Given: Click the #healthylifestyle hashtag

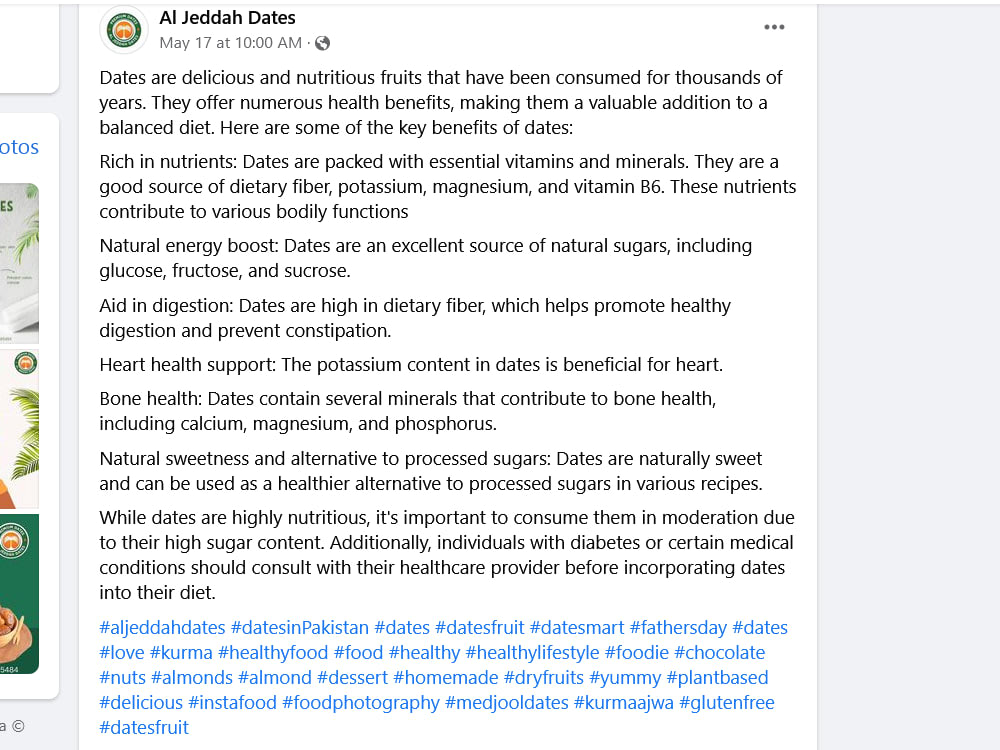Looking at the screenshot, I should [533, 652].
